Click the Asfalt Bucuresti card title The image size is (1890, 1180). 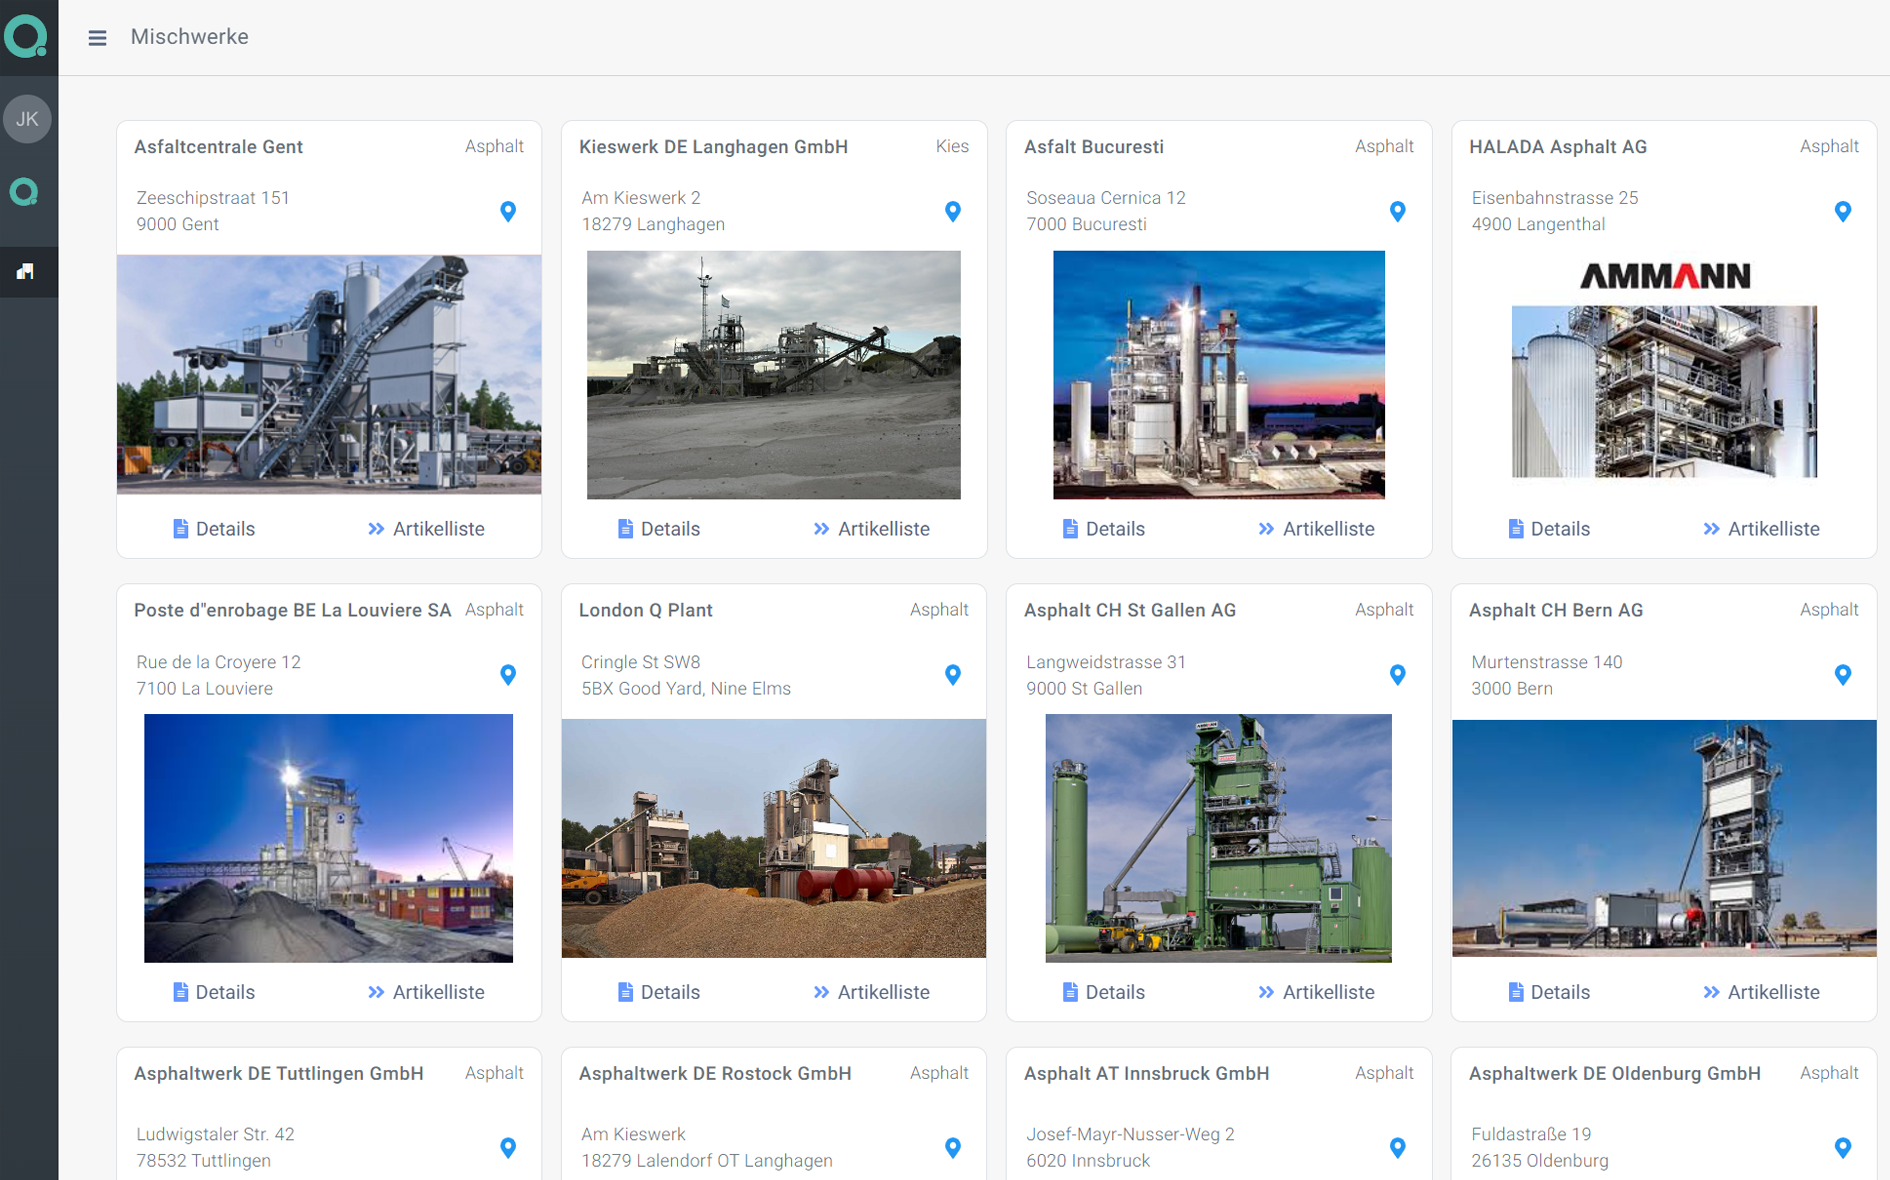pyautogui.click(x=1094, y=147)
